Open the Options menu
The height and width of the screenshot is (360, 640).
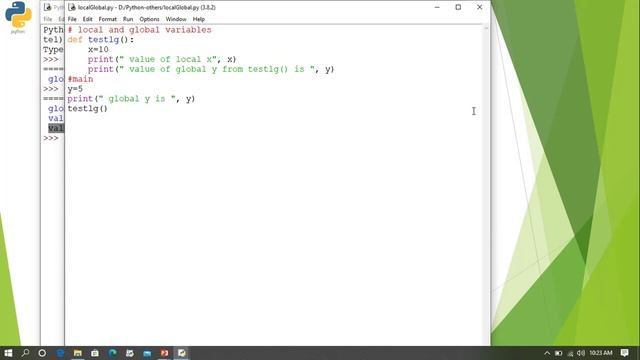click(x=149, y=19)
